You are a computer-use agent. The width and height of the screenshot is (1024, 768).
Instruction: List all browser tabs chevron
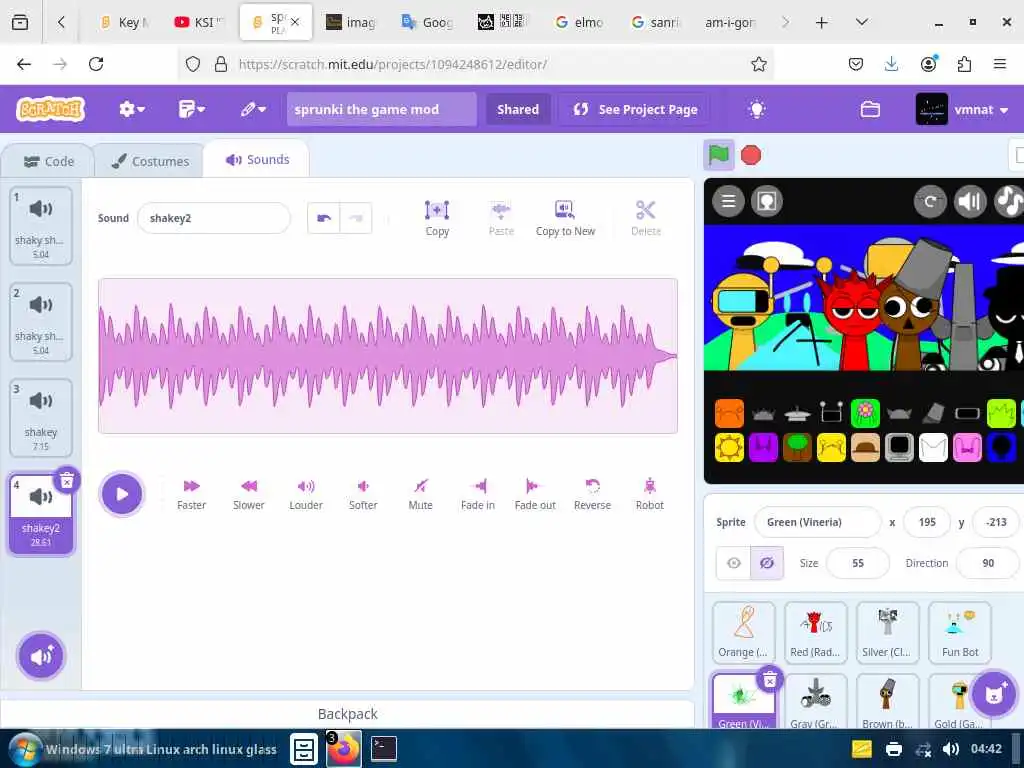(861, 22)
